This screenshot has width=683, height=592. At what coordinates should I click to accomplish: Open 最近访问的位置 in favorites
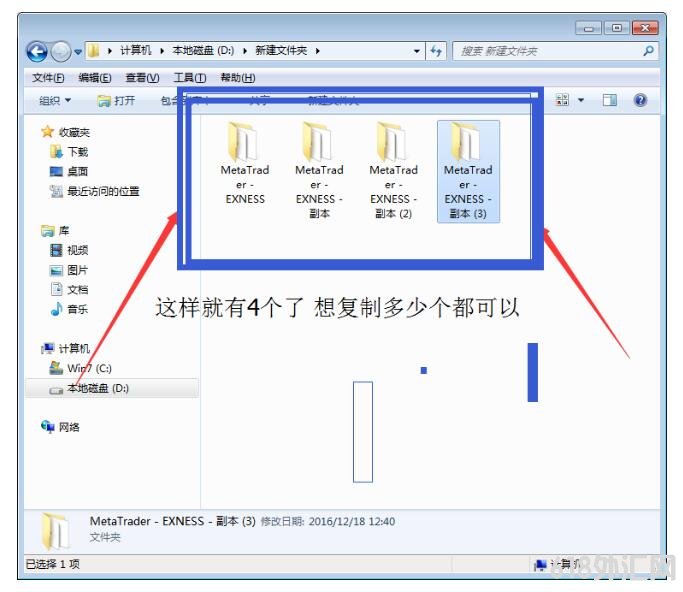point(103,191)
